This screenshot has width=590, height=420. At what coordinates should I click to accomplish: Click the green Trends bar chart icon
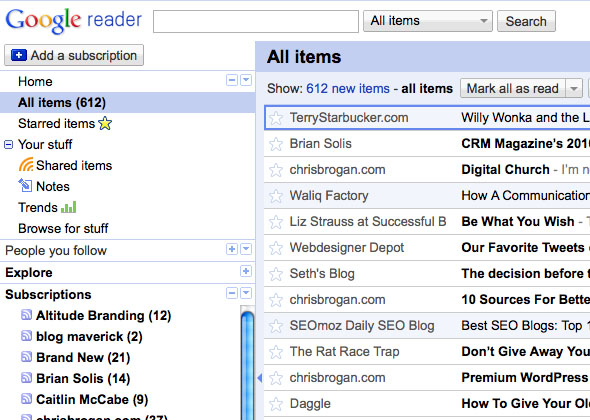(x=68, y=207)
